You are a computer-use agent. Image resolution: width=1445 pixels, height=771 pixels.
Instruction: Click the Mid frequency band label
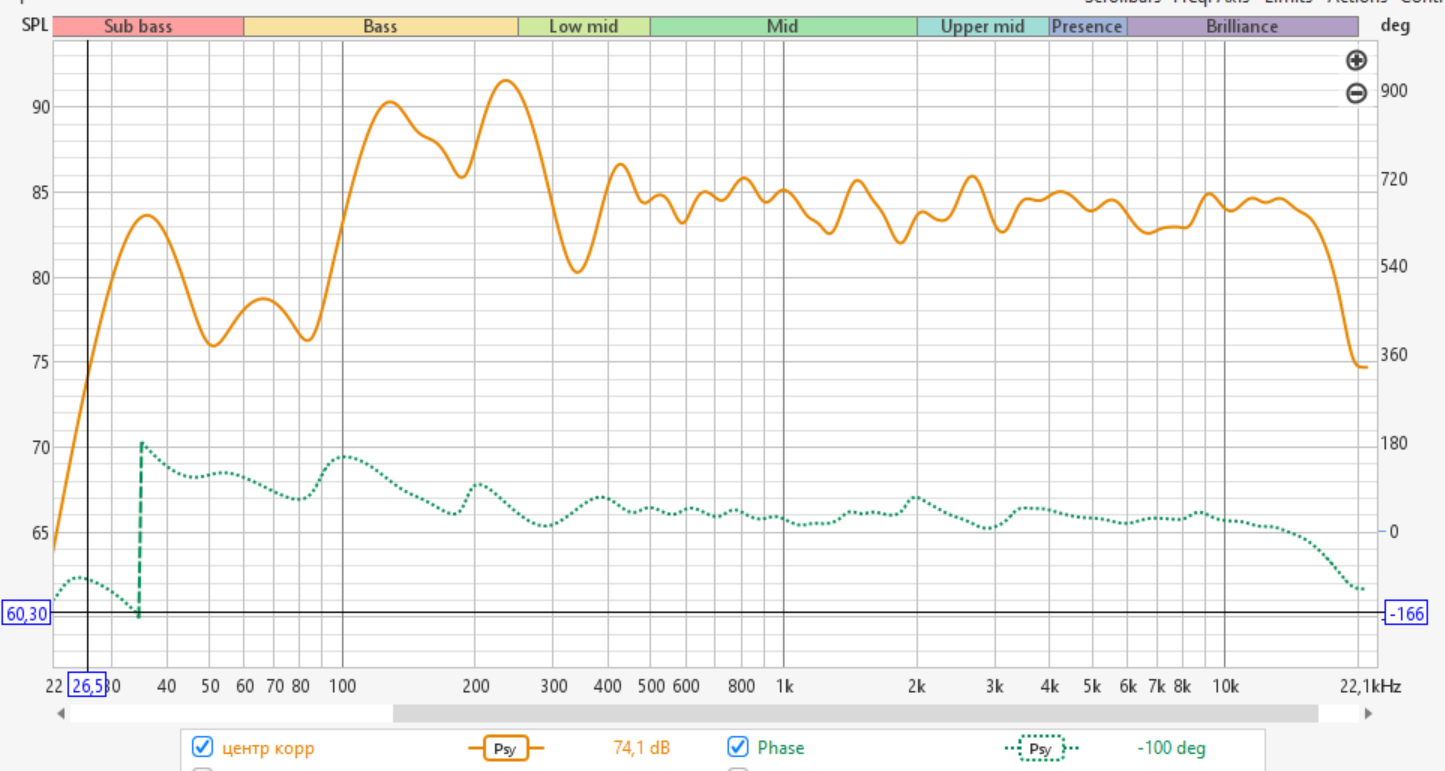(x=782, y=27)
